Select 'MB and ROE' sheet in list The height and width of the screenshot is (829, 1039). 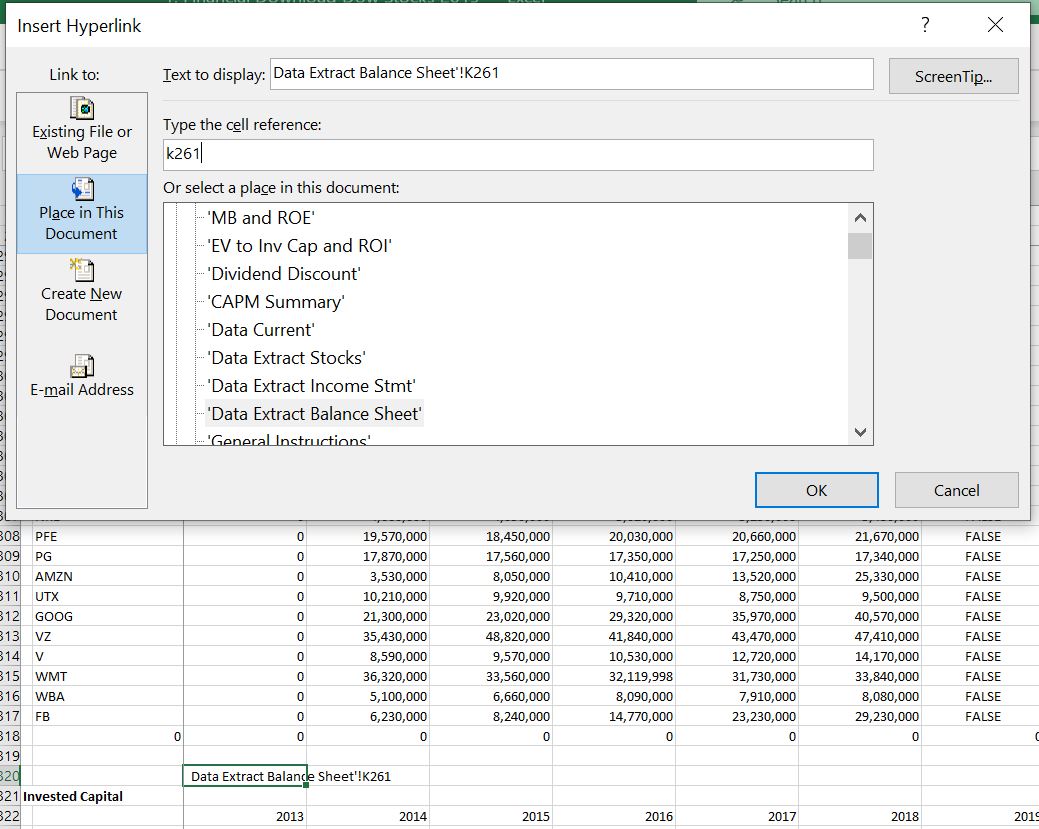(x=261, y=218)
